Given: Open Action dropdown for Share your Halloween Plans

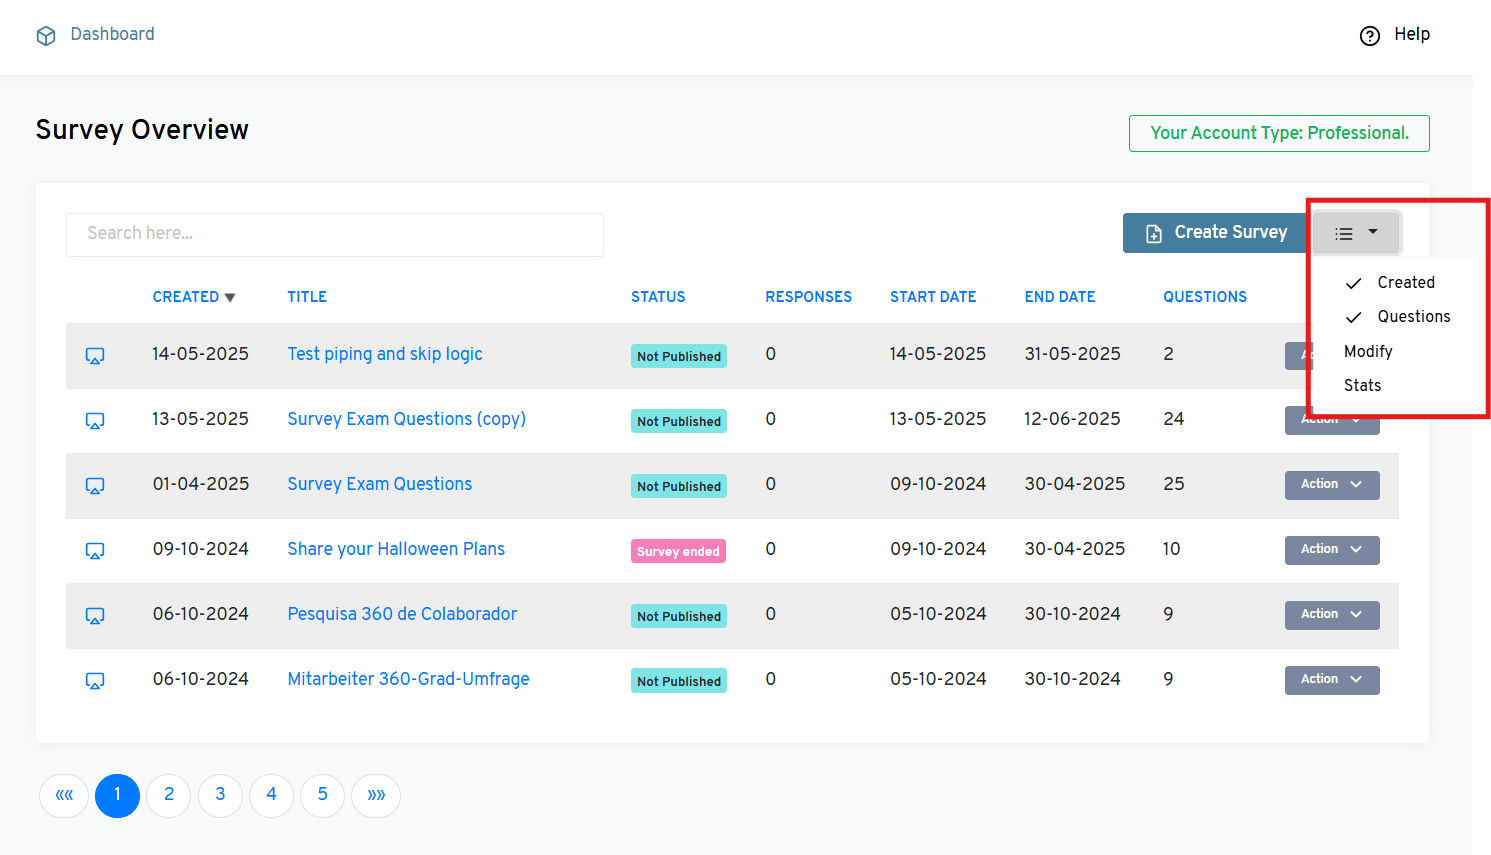Looking at the screenshot, I should click(1332, 550).
